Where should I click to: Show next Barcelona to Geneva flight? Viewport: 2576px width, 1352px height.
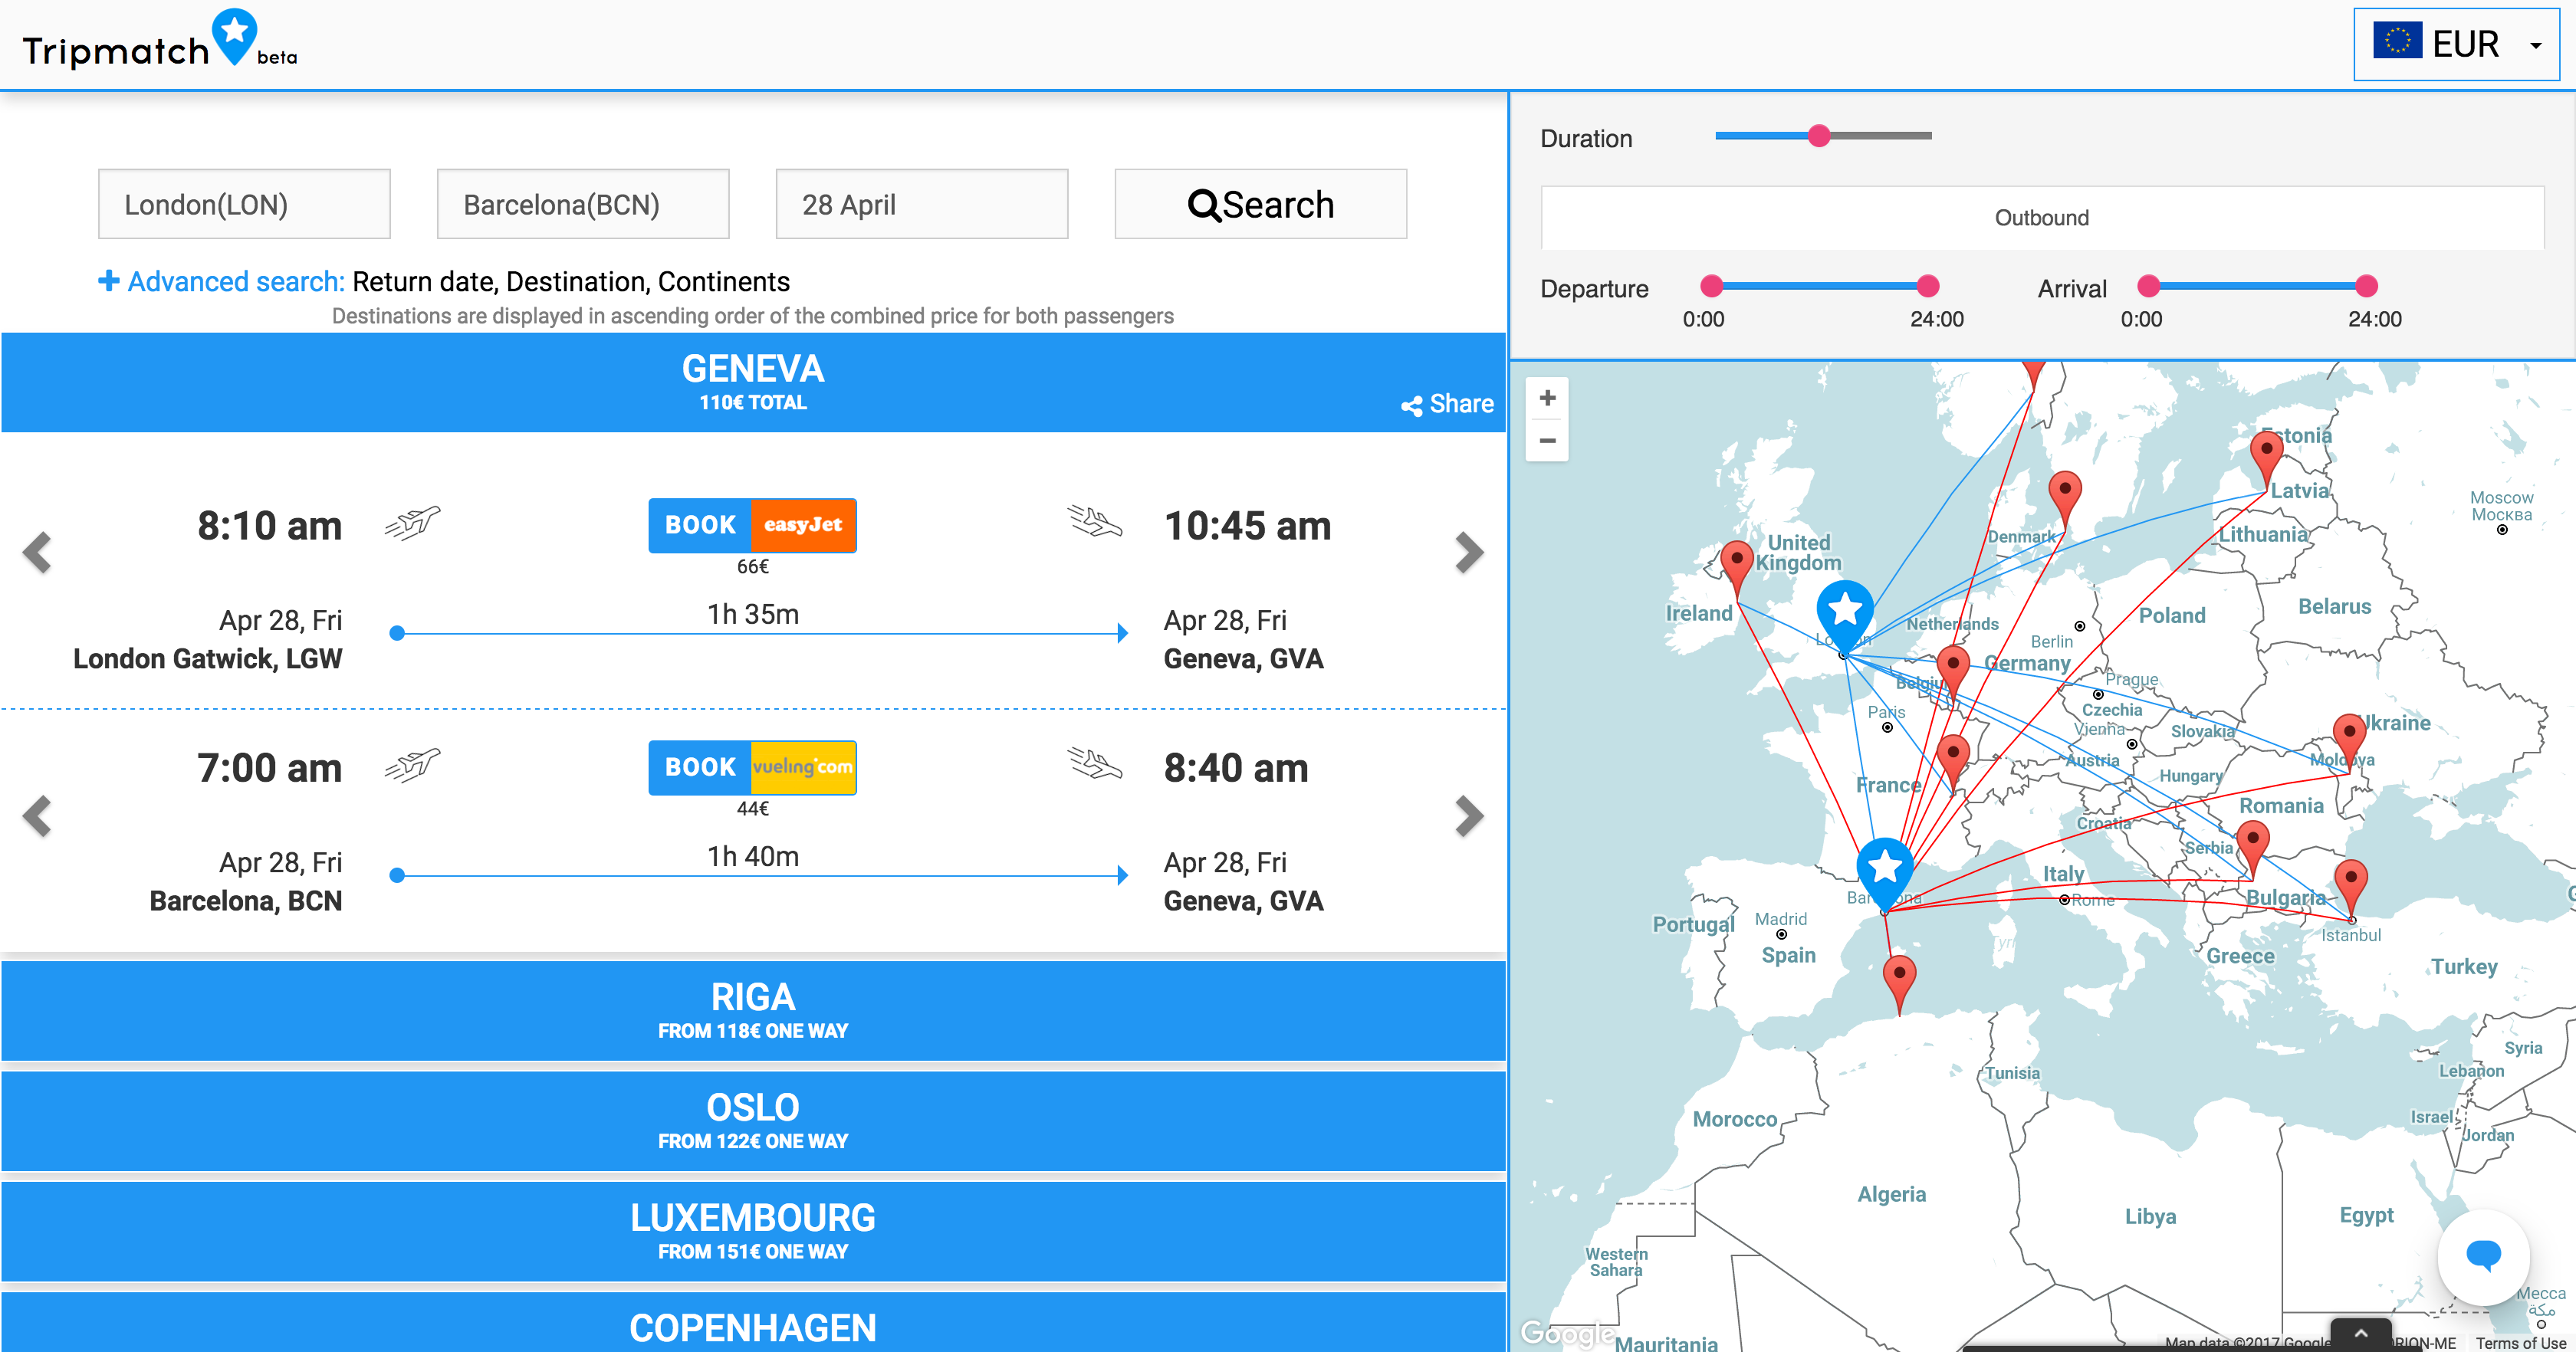1468,816
